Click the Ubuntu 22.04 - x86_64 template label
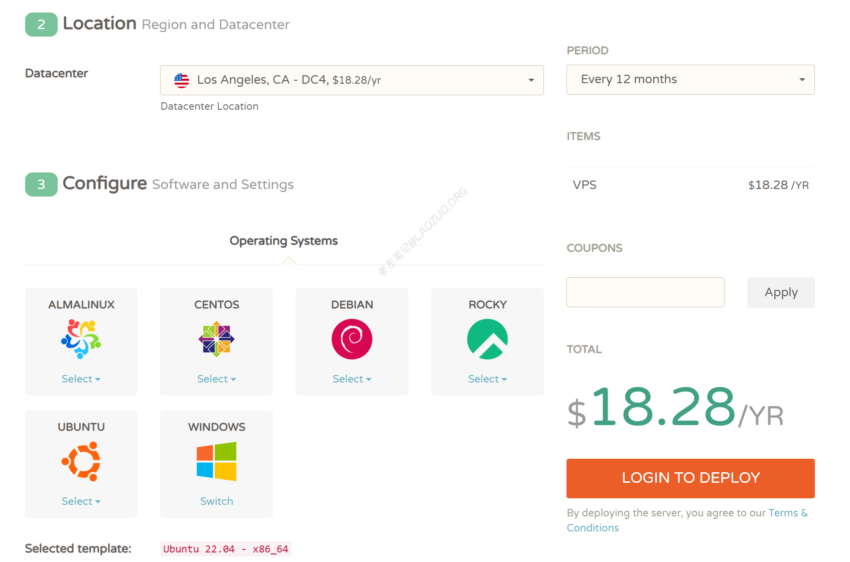850x562 pixels. (x=226, y=548)
